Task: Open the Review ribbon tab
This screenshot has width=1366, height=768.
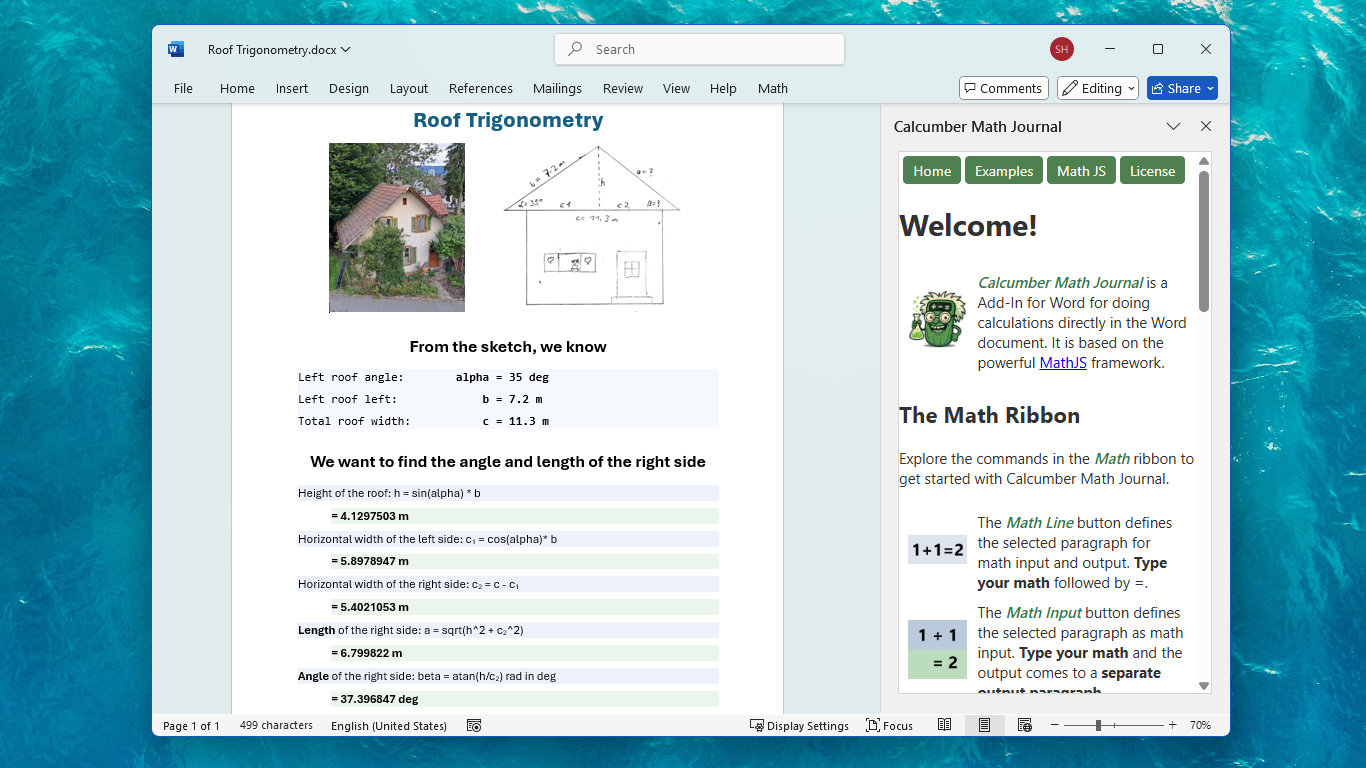Action: click(623, 88)
